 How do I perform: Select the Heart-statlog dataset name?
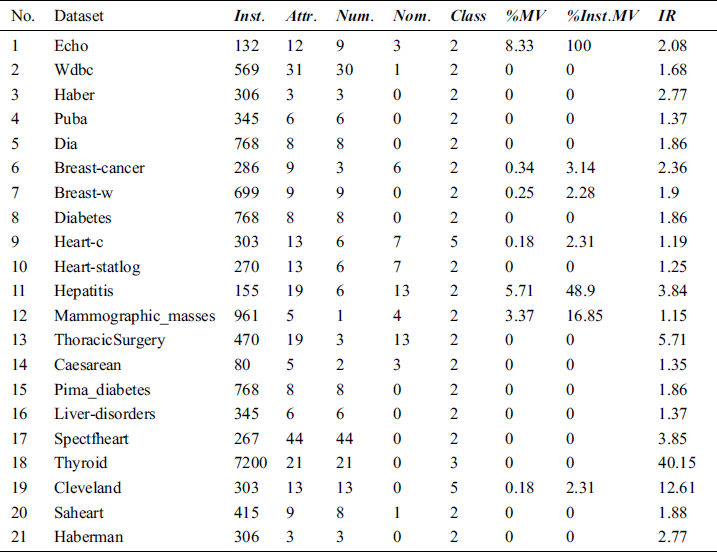click(x=97, y=266)
